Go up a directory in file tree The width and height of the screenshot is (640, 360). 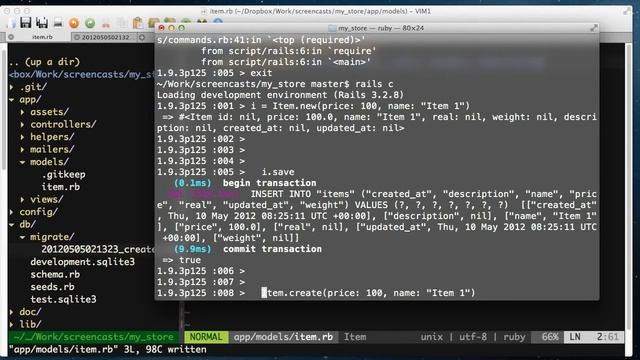(x=44, y=62)
